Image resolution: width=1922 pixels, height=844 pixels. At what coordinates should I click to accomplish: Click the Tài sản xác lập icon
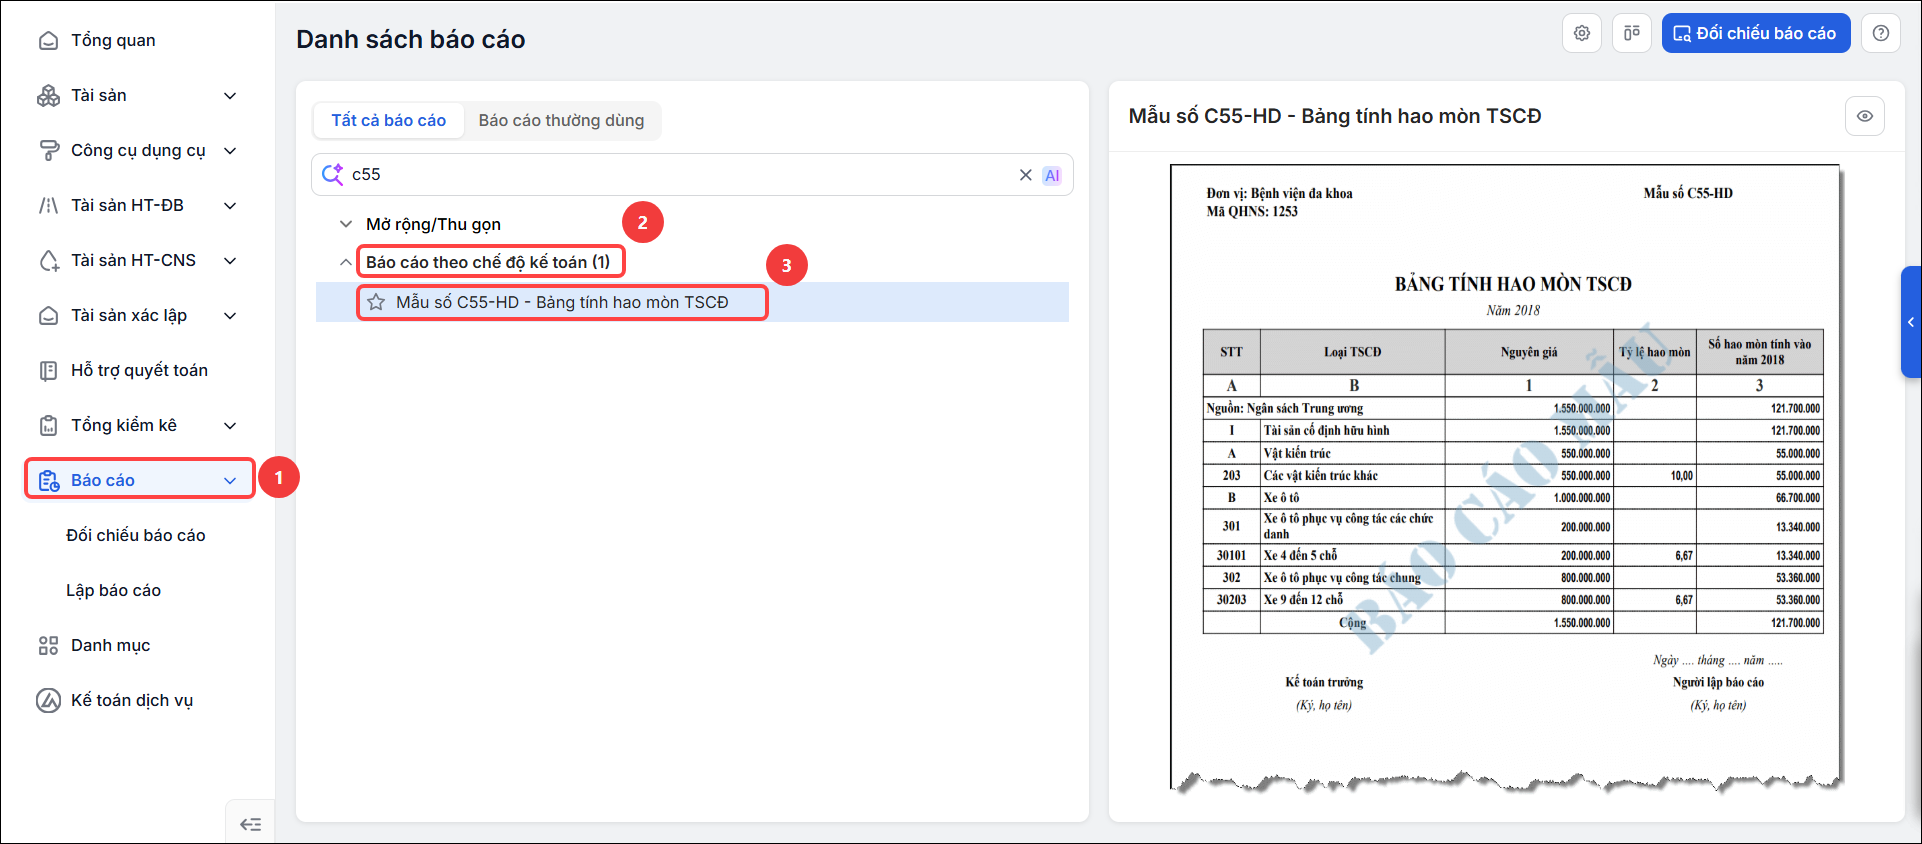pos(48,315)
